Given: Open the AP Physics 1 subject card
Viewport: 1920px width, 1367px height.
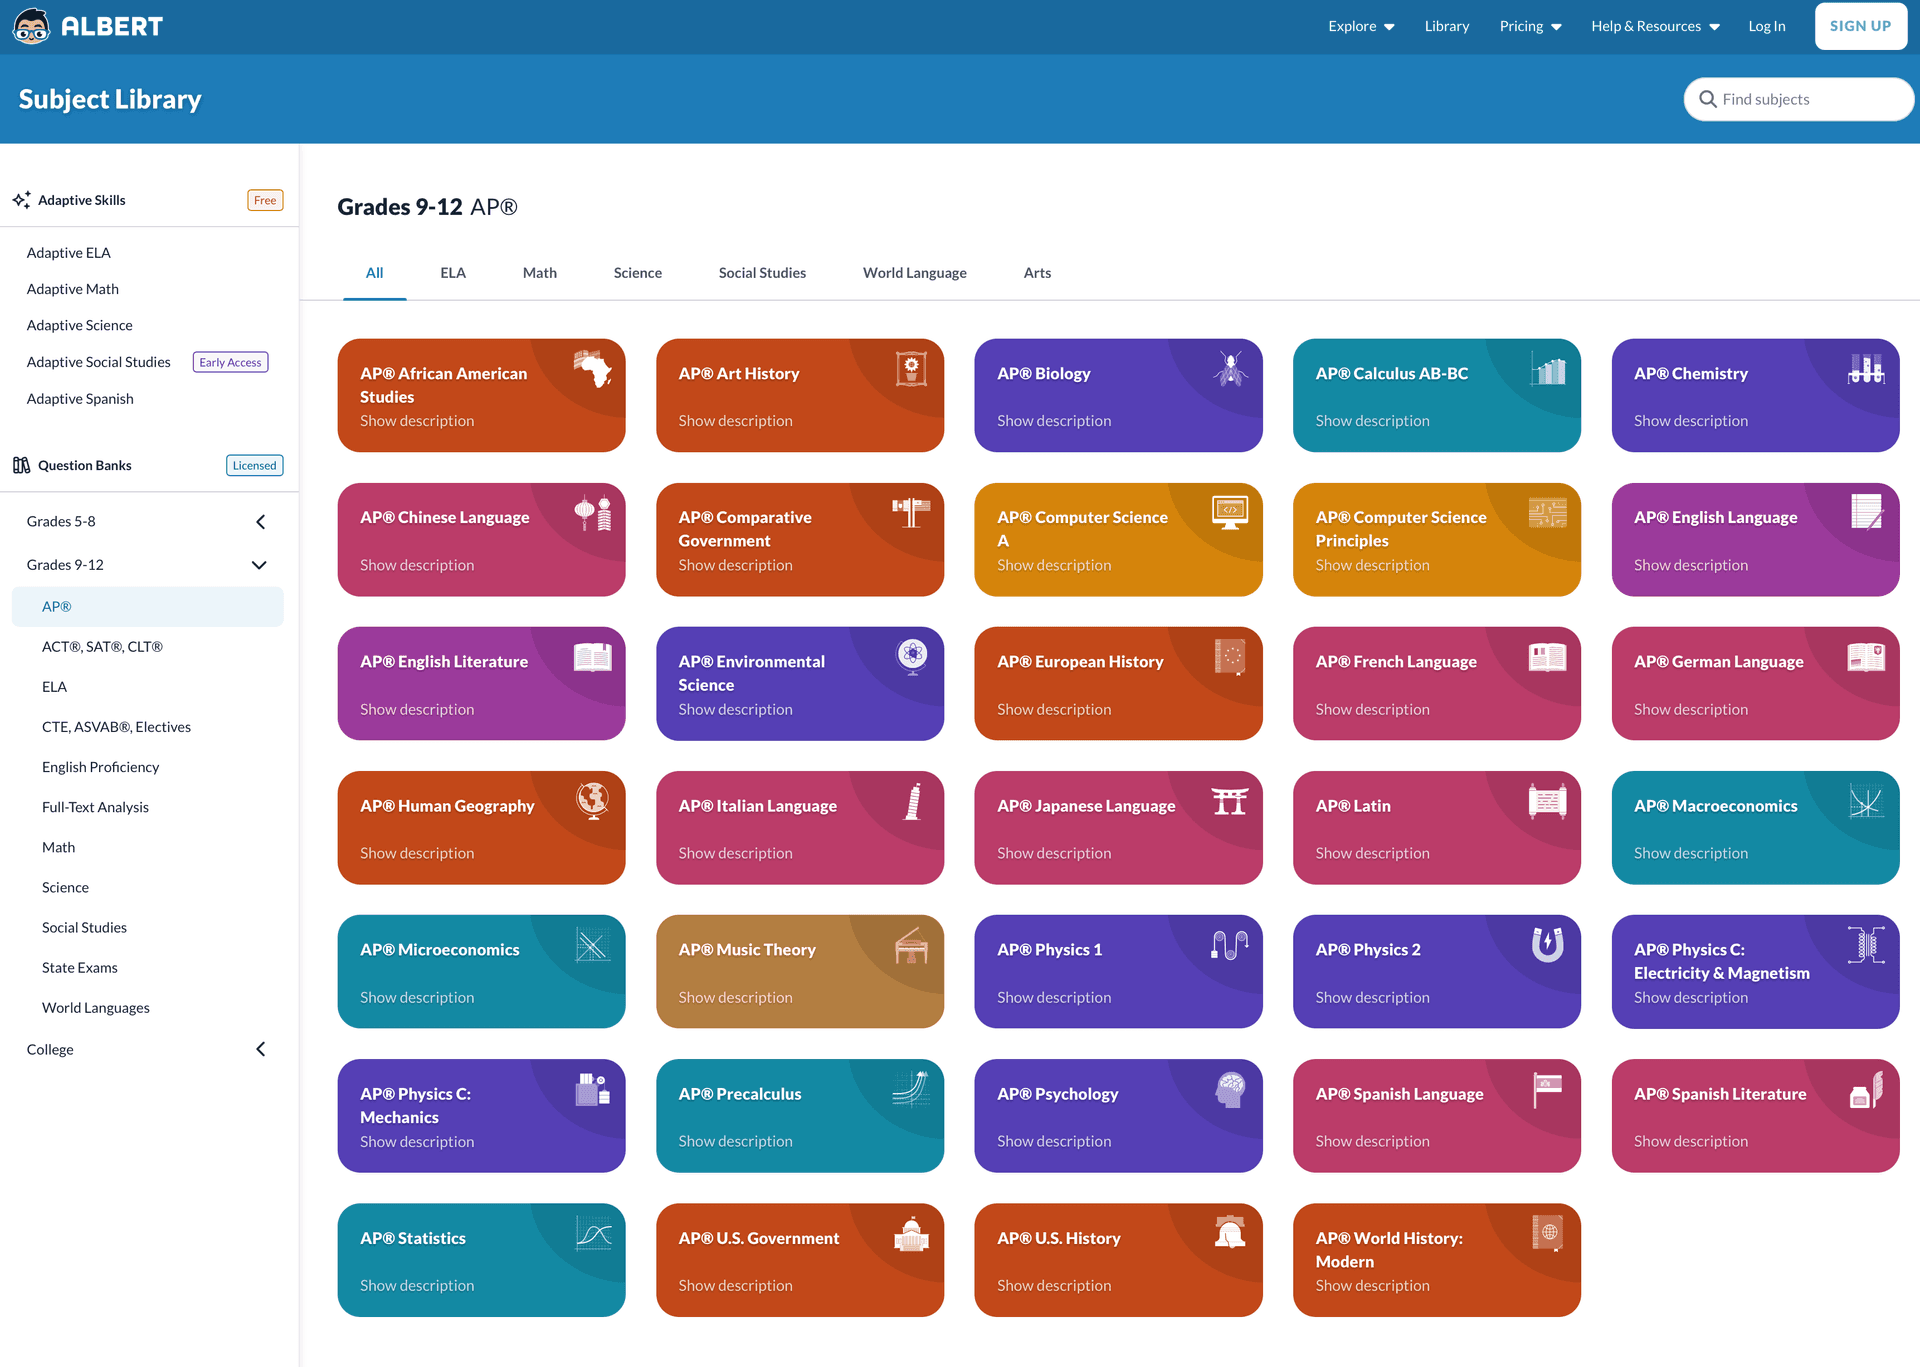Looking at the screenshot, I should pyautogui.click(x=1118, y=972).
